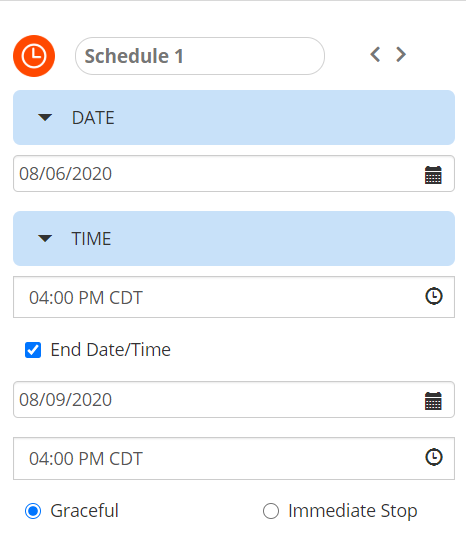466x549 pixels.
Task: Collapse the TIME section arrow
Action: 45,238
